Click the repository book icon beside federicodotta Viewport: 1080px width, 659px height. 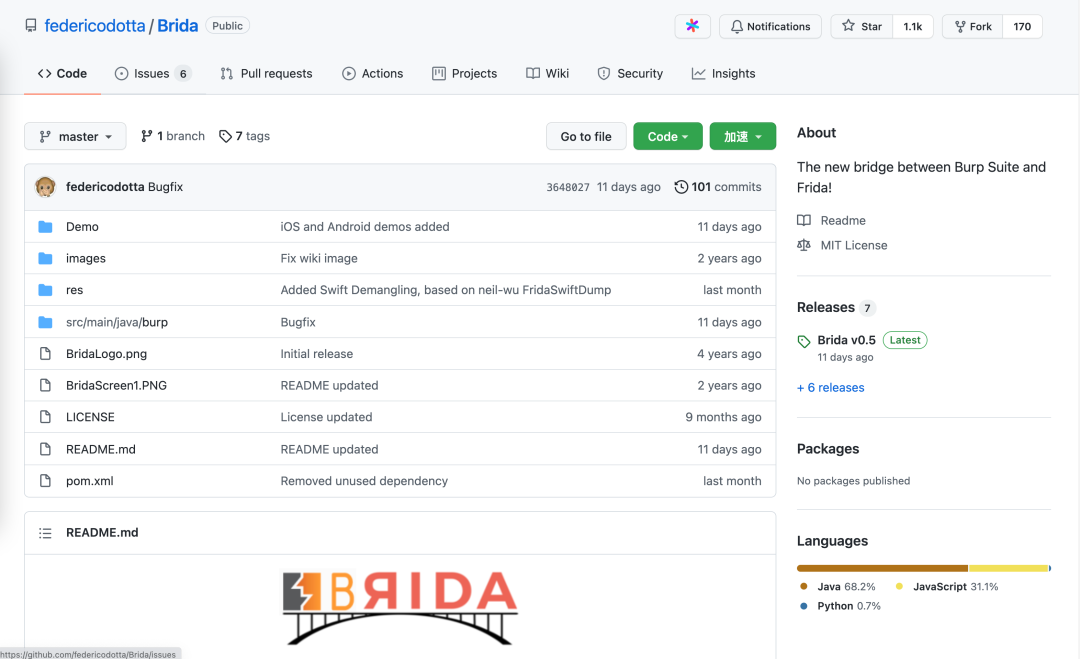click(x=31, y=26)
